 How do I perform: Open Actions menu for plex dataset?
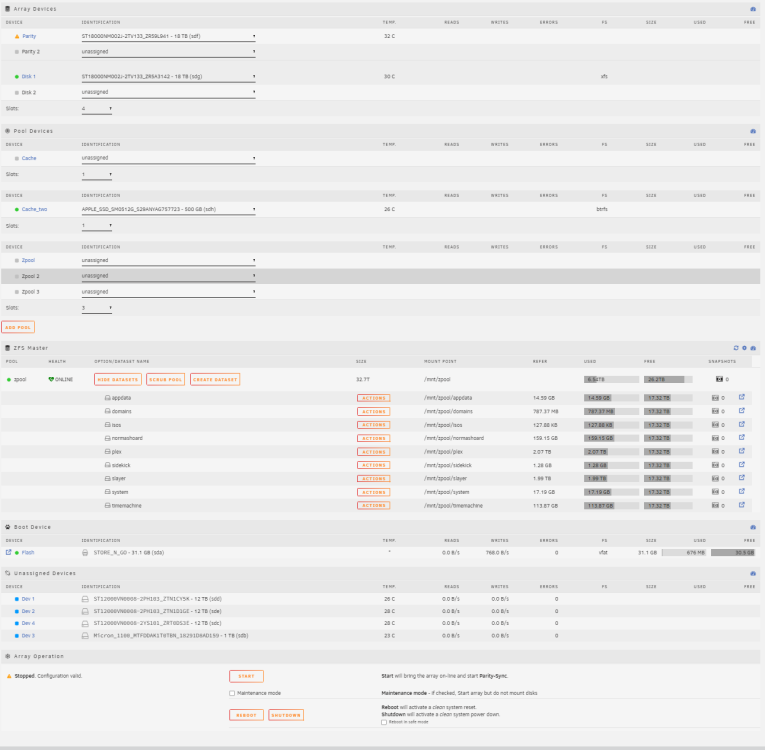click(x=374, y=452)
